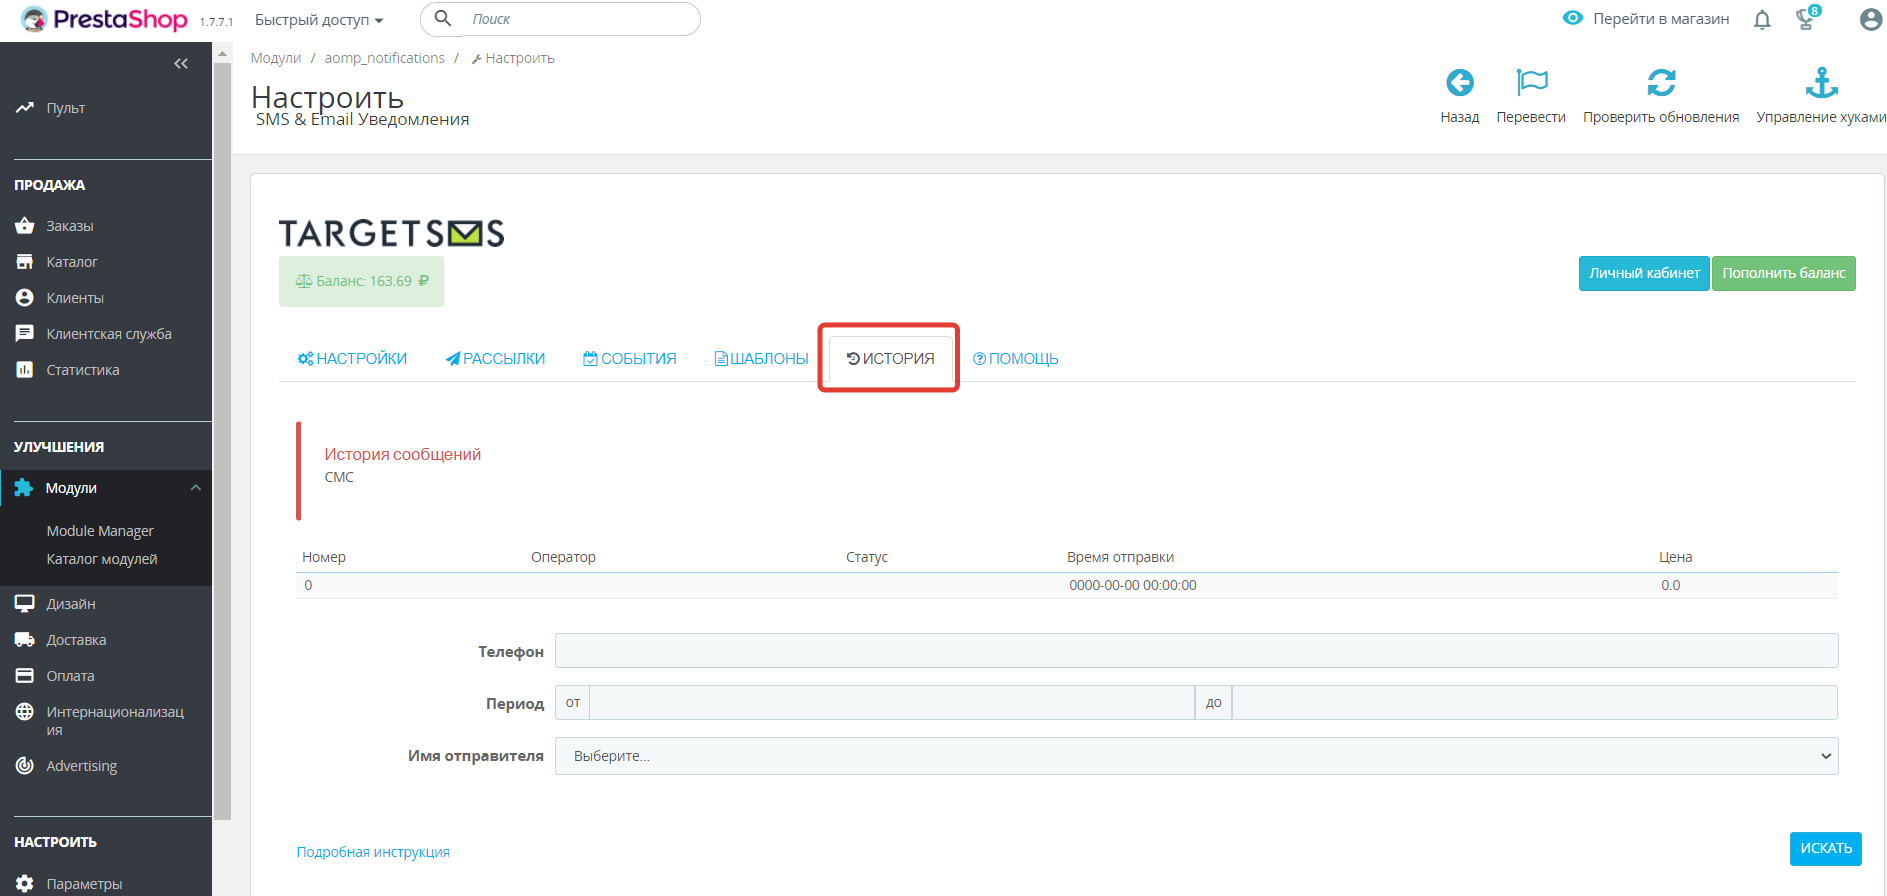Screen dimensions: 1887x896
Task: Click the Назад back arrow icon
Action: click(x=1460, y=82)
